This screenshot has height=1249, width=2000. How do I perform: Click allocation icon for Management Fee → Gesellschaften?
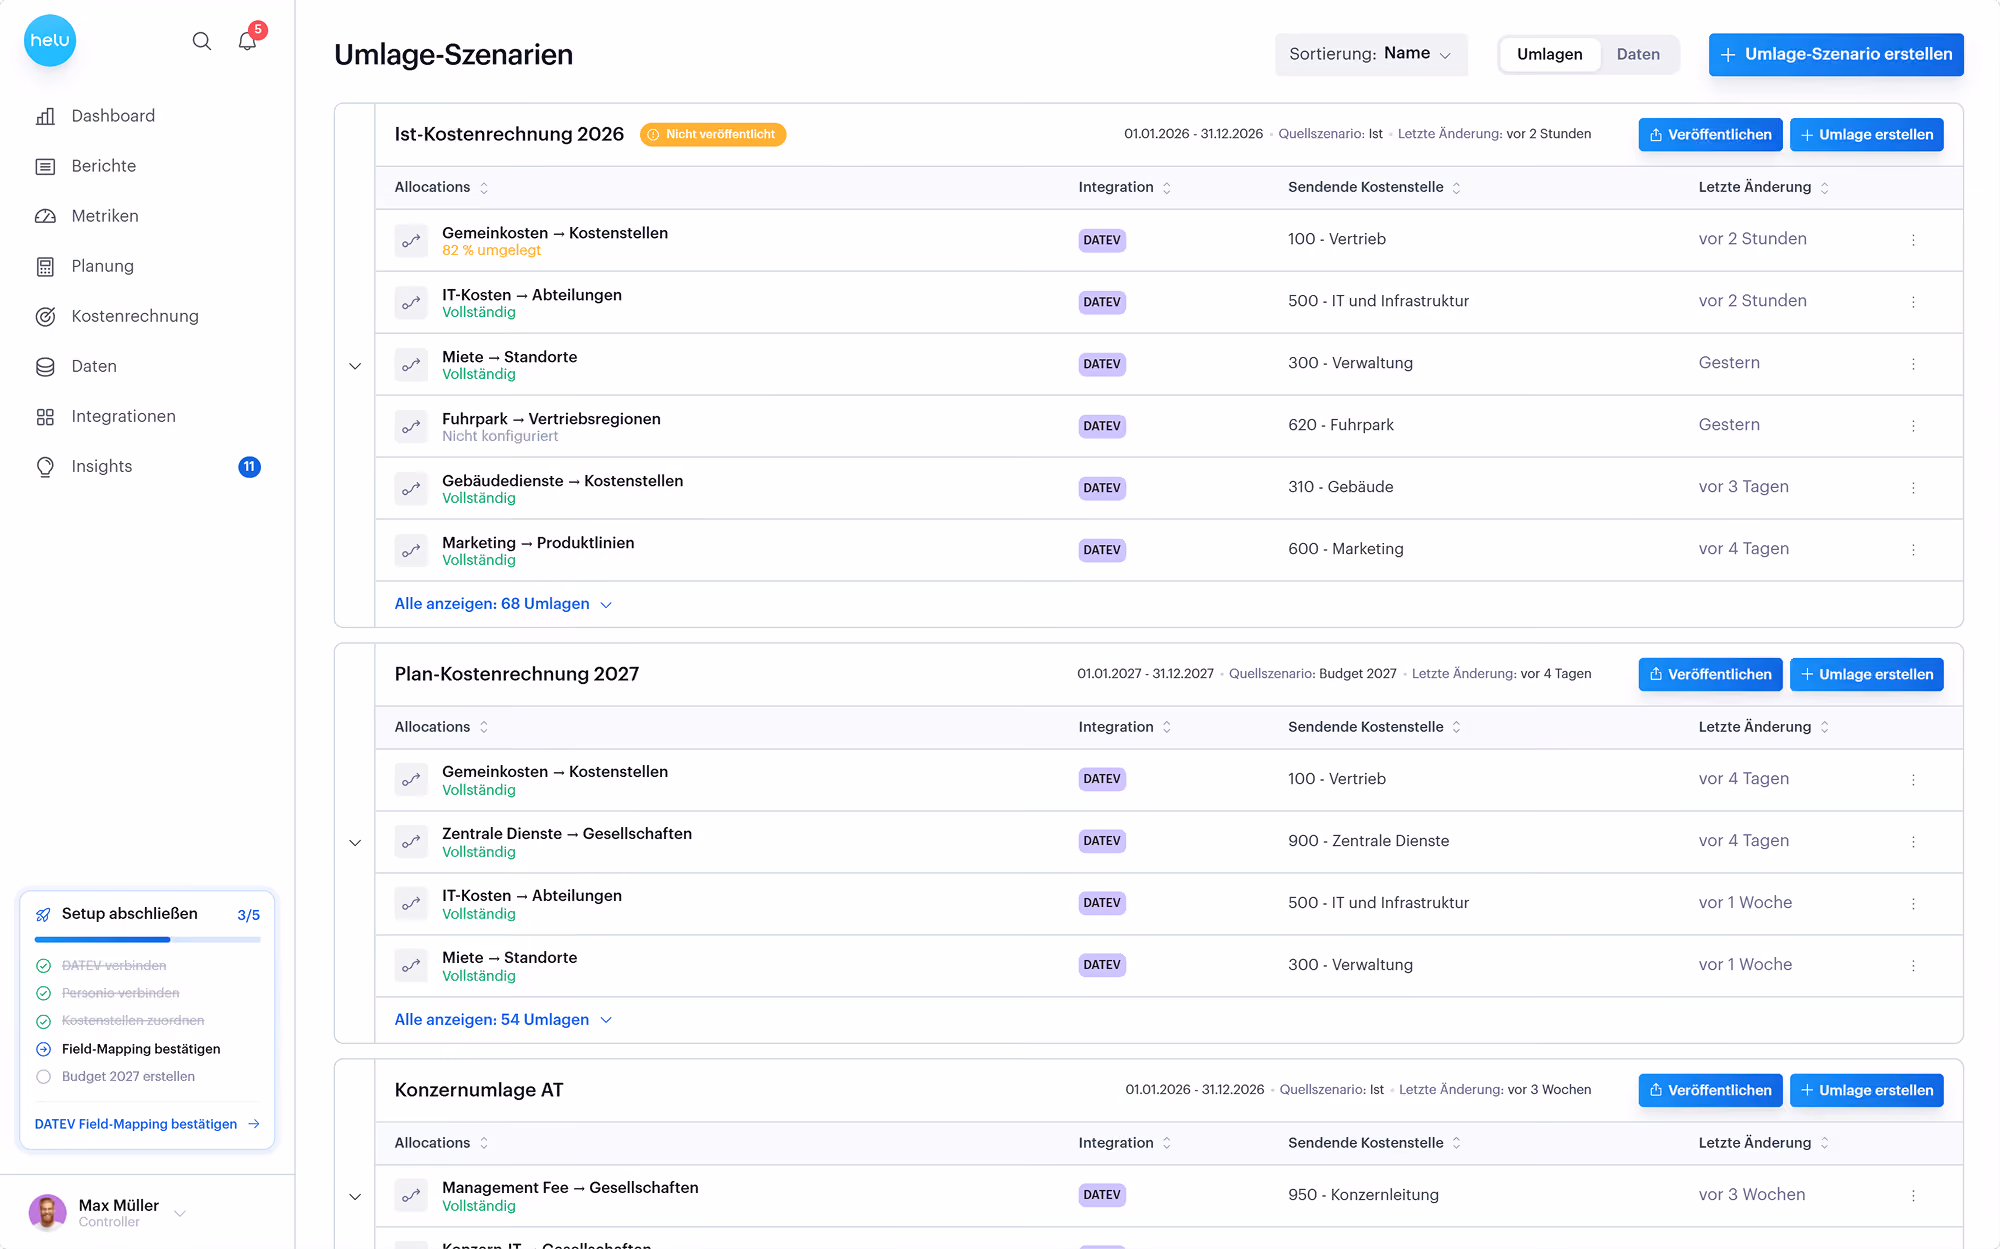[x=411, y=1195]
